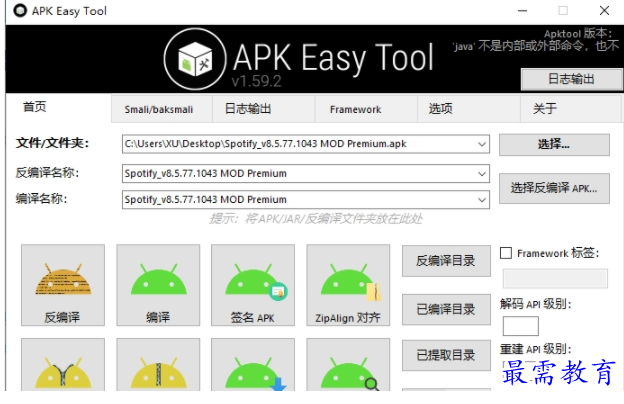Screen dimensions: 624x404
Task: Click the Sign APK (签名 APK) button
Action: [253, 285]
